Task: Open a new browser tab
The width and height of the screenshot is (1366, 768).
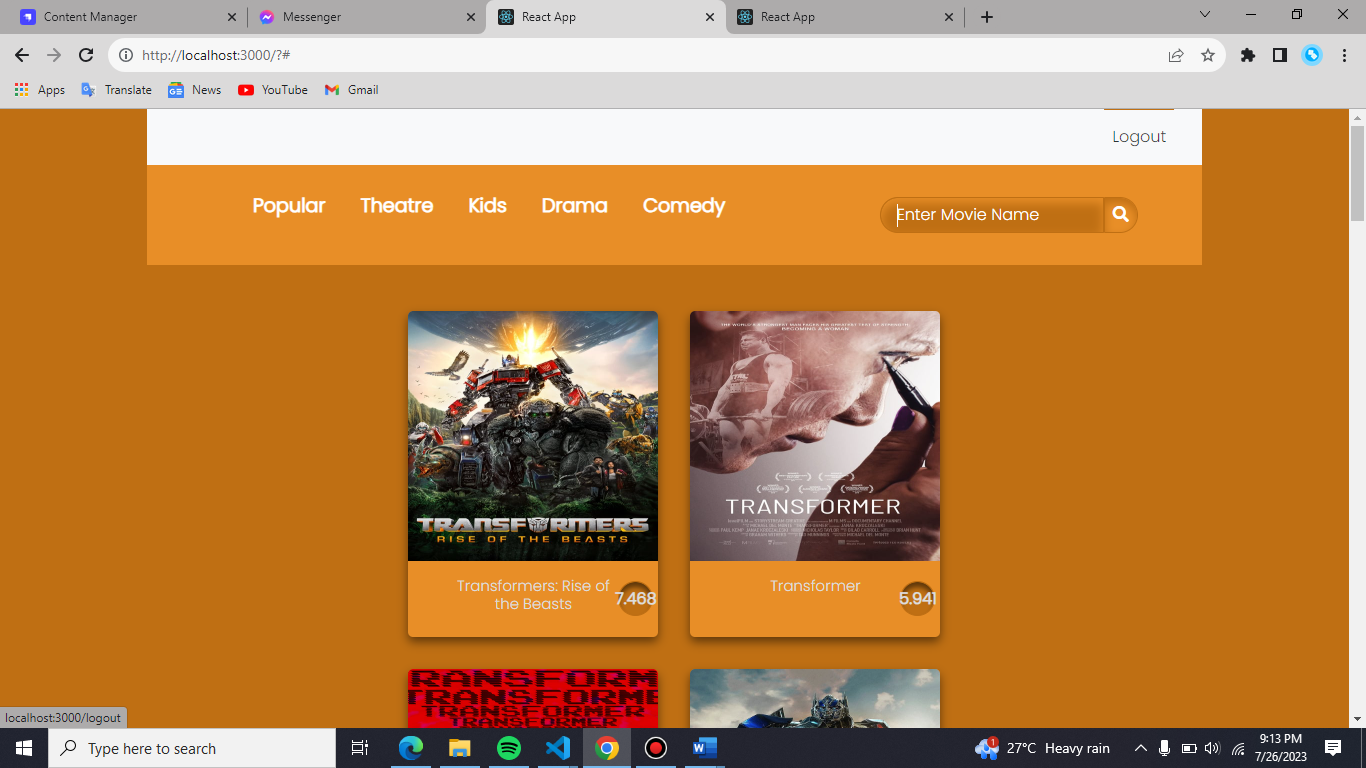Action: 987,17
